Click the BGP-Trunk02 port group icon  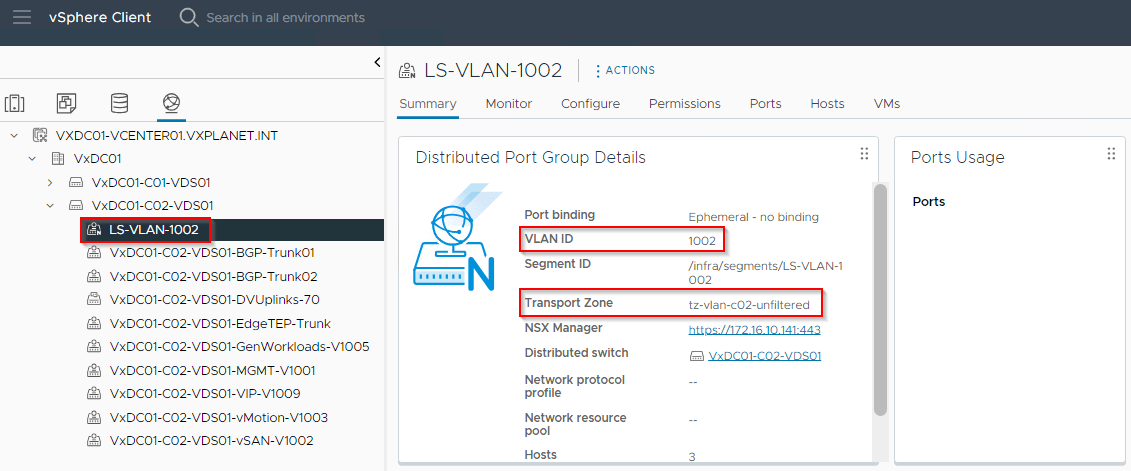[x=94, y=276]
